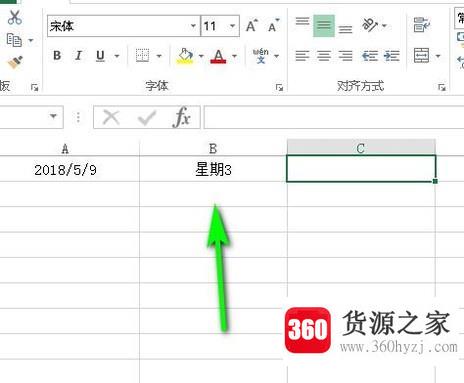This screenshot has width=464, height=383.
Task: Select the Format Painter brush
Action: pos(15,62)
